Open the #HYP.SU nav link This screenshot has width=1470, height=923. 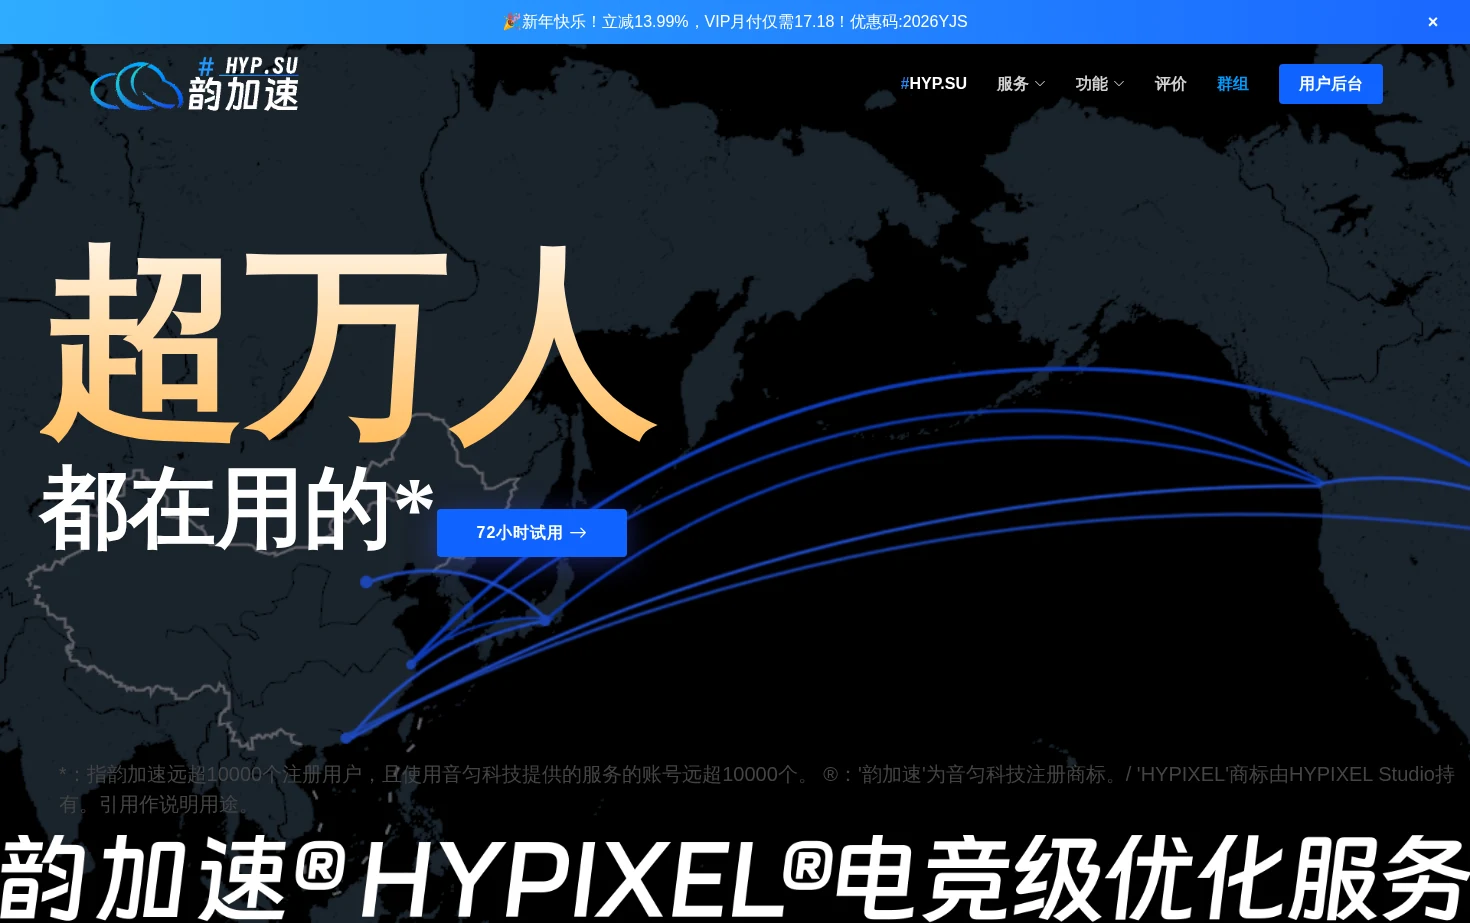tap(933, 84)
